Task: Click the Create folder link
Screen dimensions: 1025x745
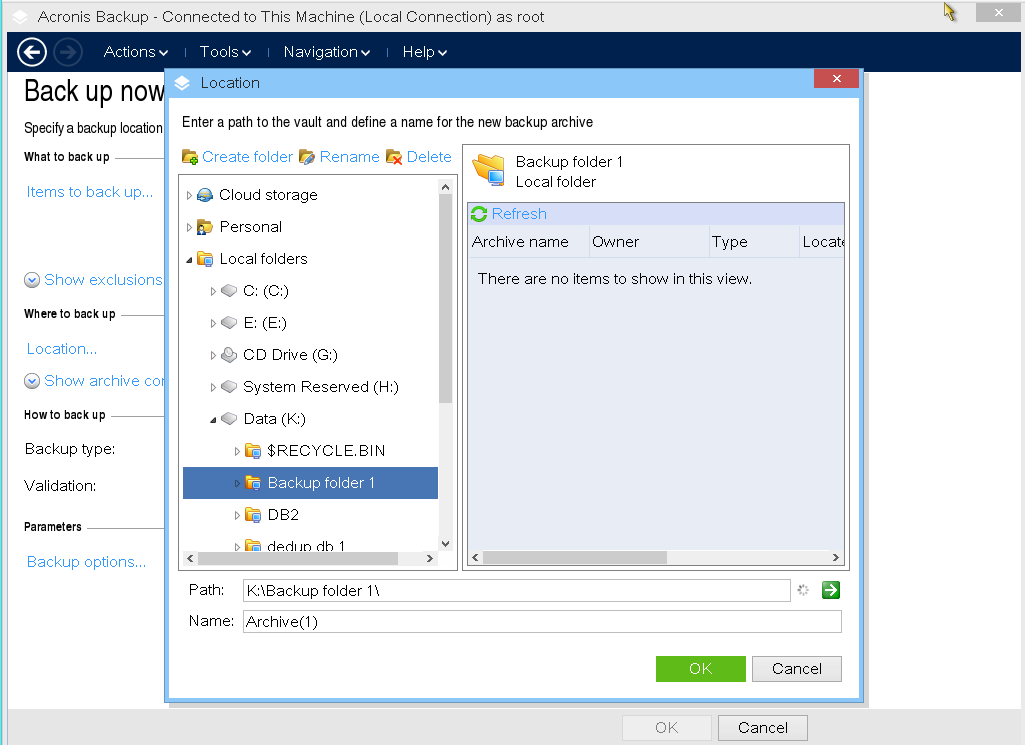Action: 247,157
